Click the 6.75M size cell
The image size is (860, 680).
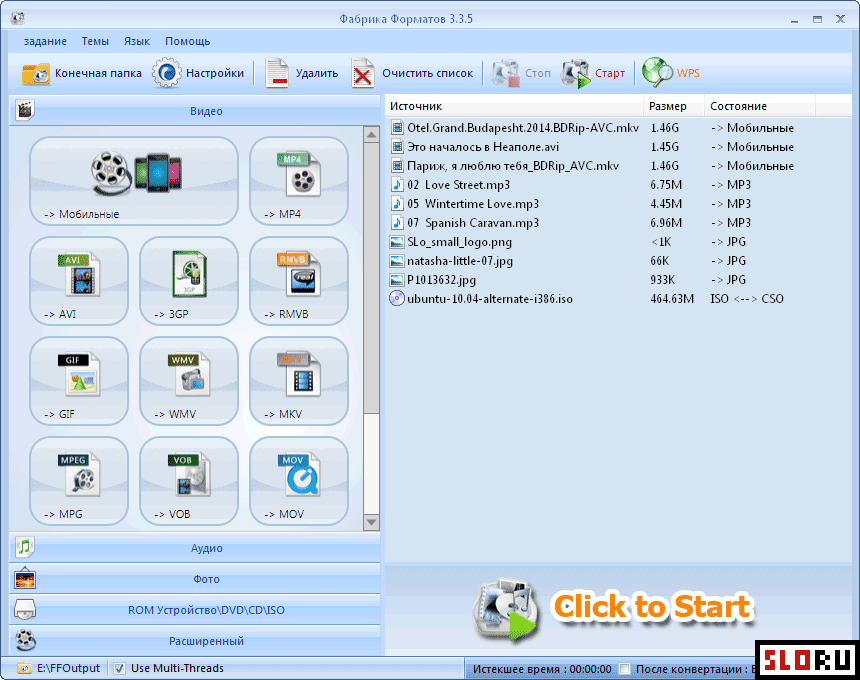666,185
